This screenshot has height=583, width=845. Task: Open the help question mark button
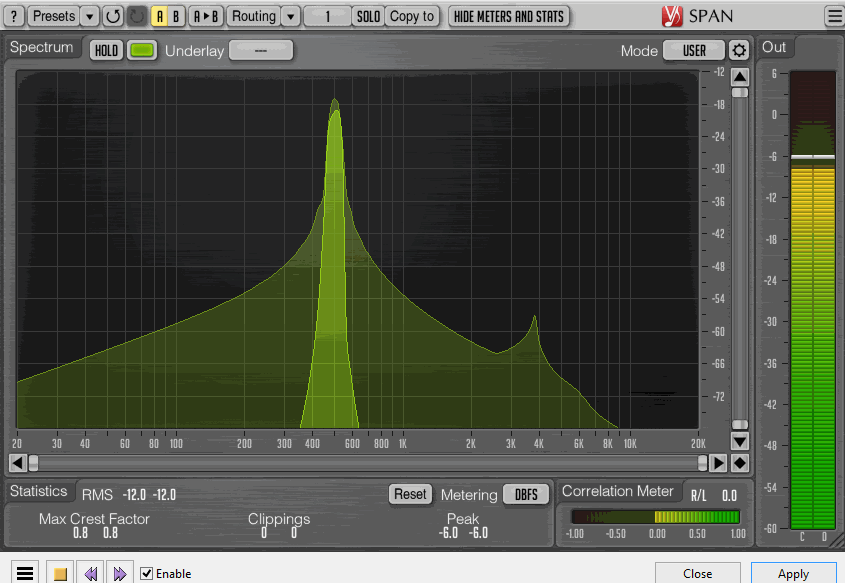click(13, 16)
